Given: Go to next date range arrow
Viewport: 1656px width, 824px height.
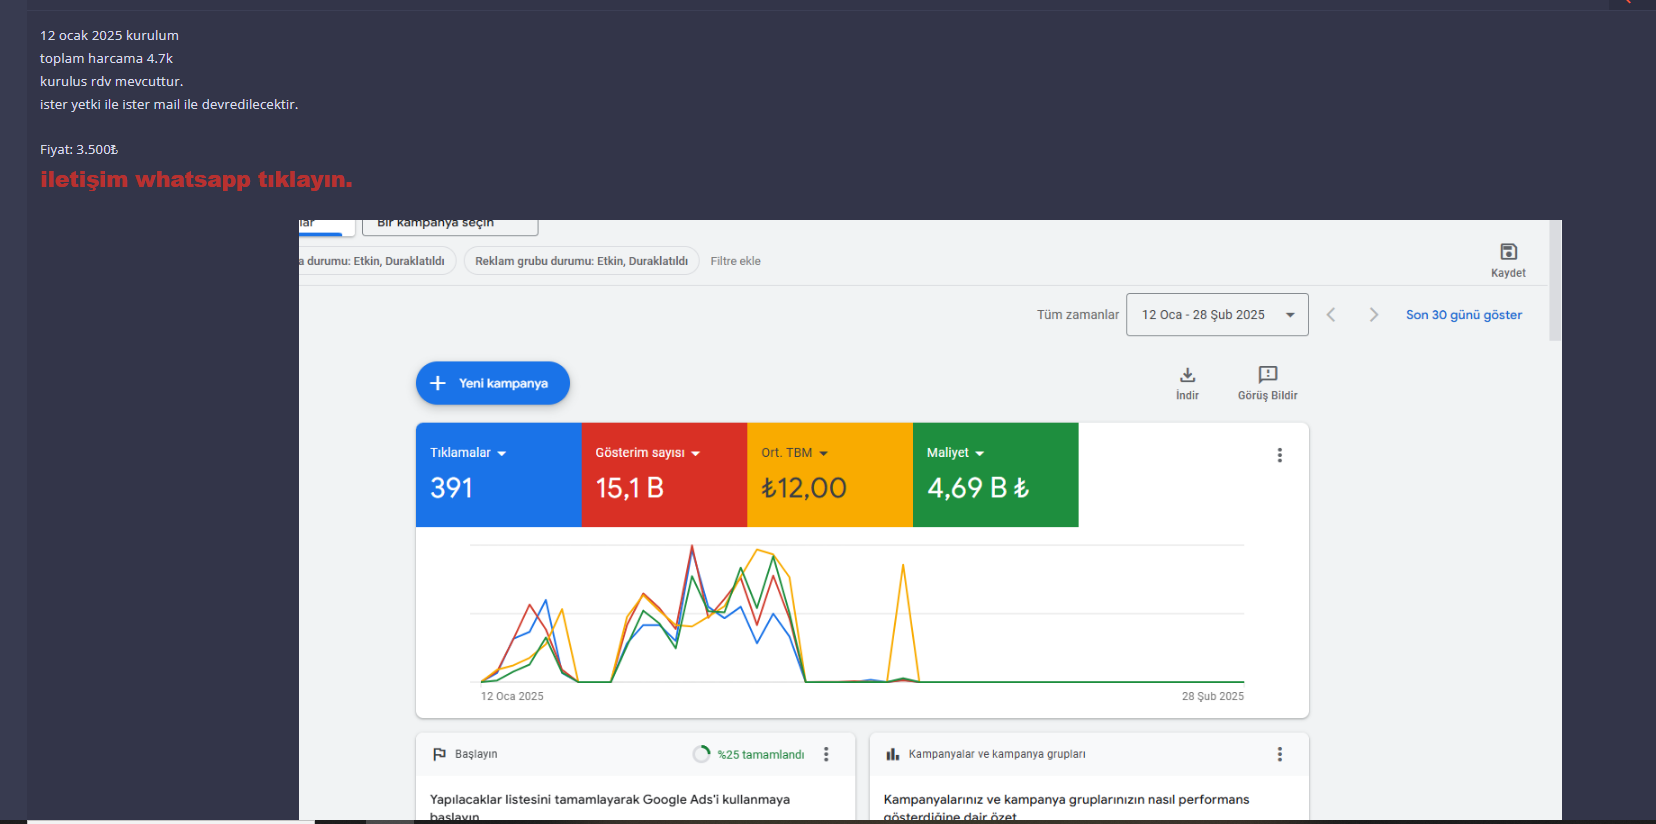Looking at the screenshot, I should tap(1373, 315).
